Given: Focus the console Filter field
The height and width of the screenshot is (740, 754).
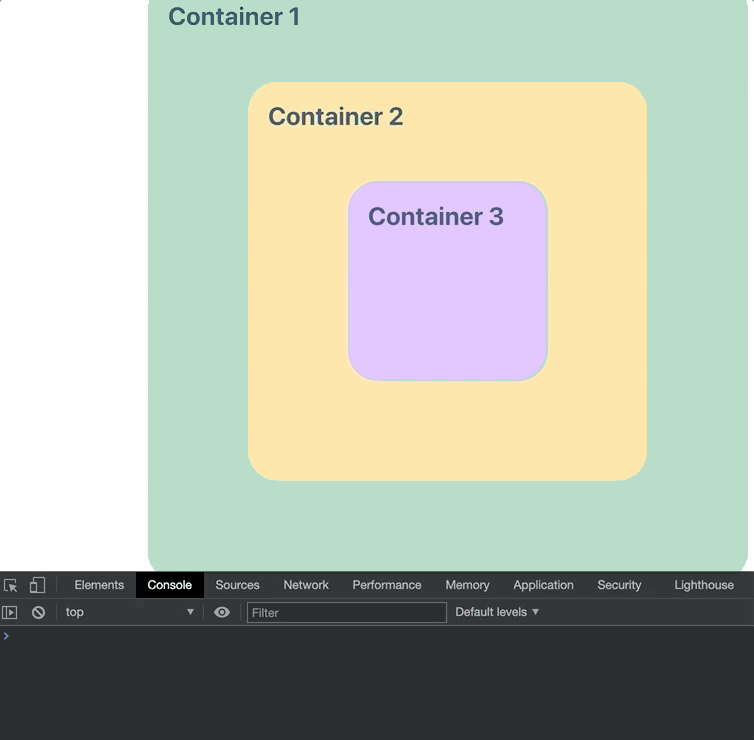Looking at the screenshot, I should point(347,613).
